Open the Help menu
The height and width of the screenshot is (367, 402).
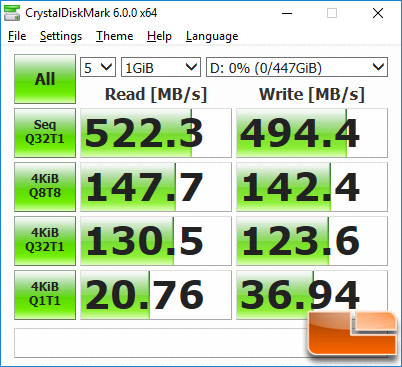(159, 36)
